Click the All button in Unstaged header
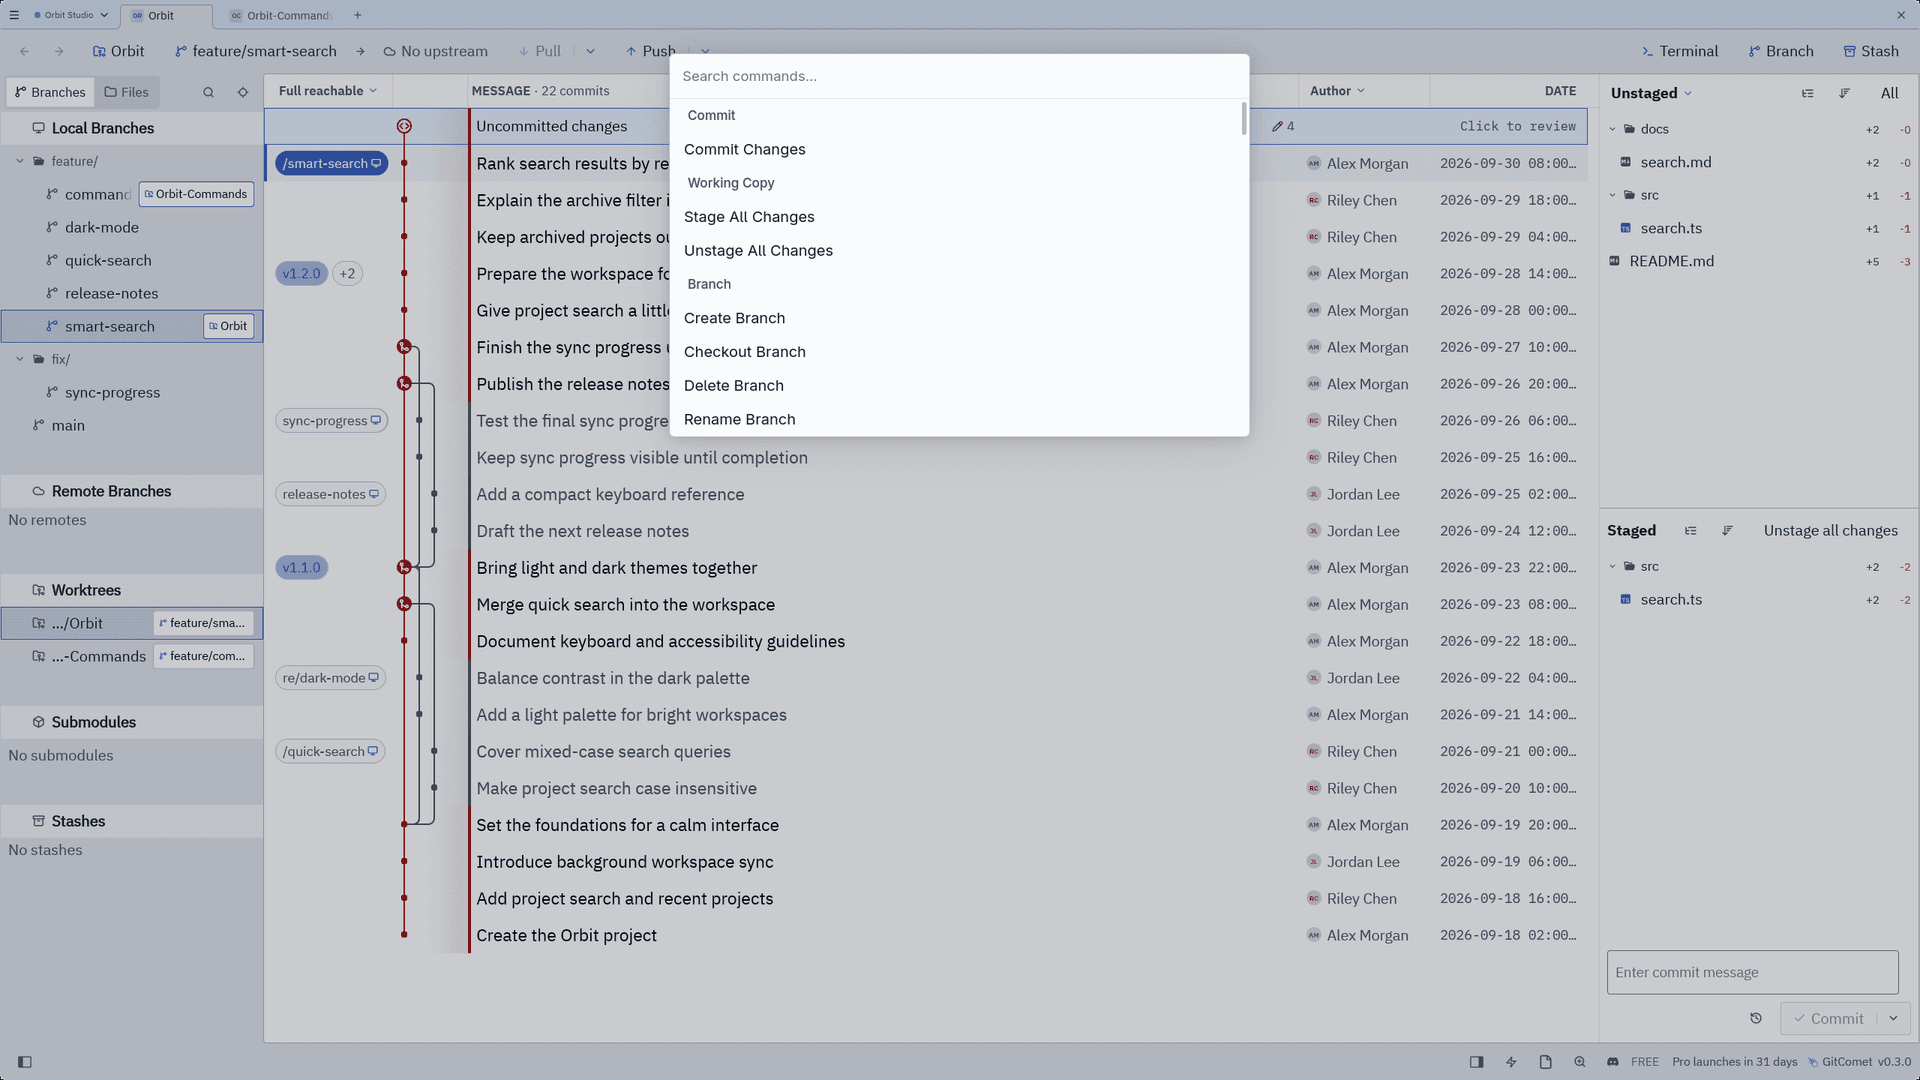The height and width of the screenshot is (1080, 1920). click(1889, 93)
